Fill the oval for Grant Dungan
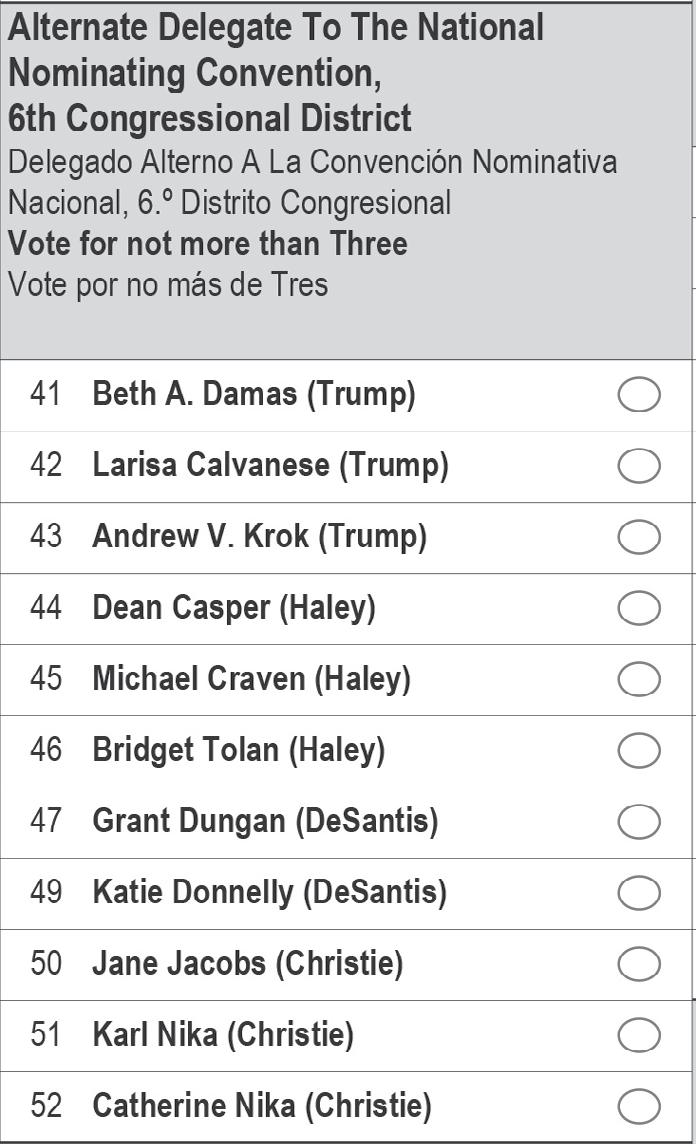Screen dimensions: 696x1144 pyautogui.click(x=639, y=822)
